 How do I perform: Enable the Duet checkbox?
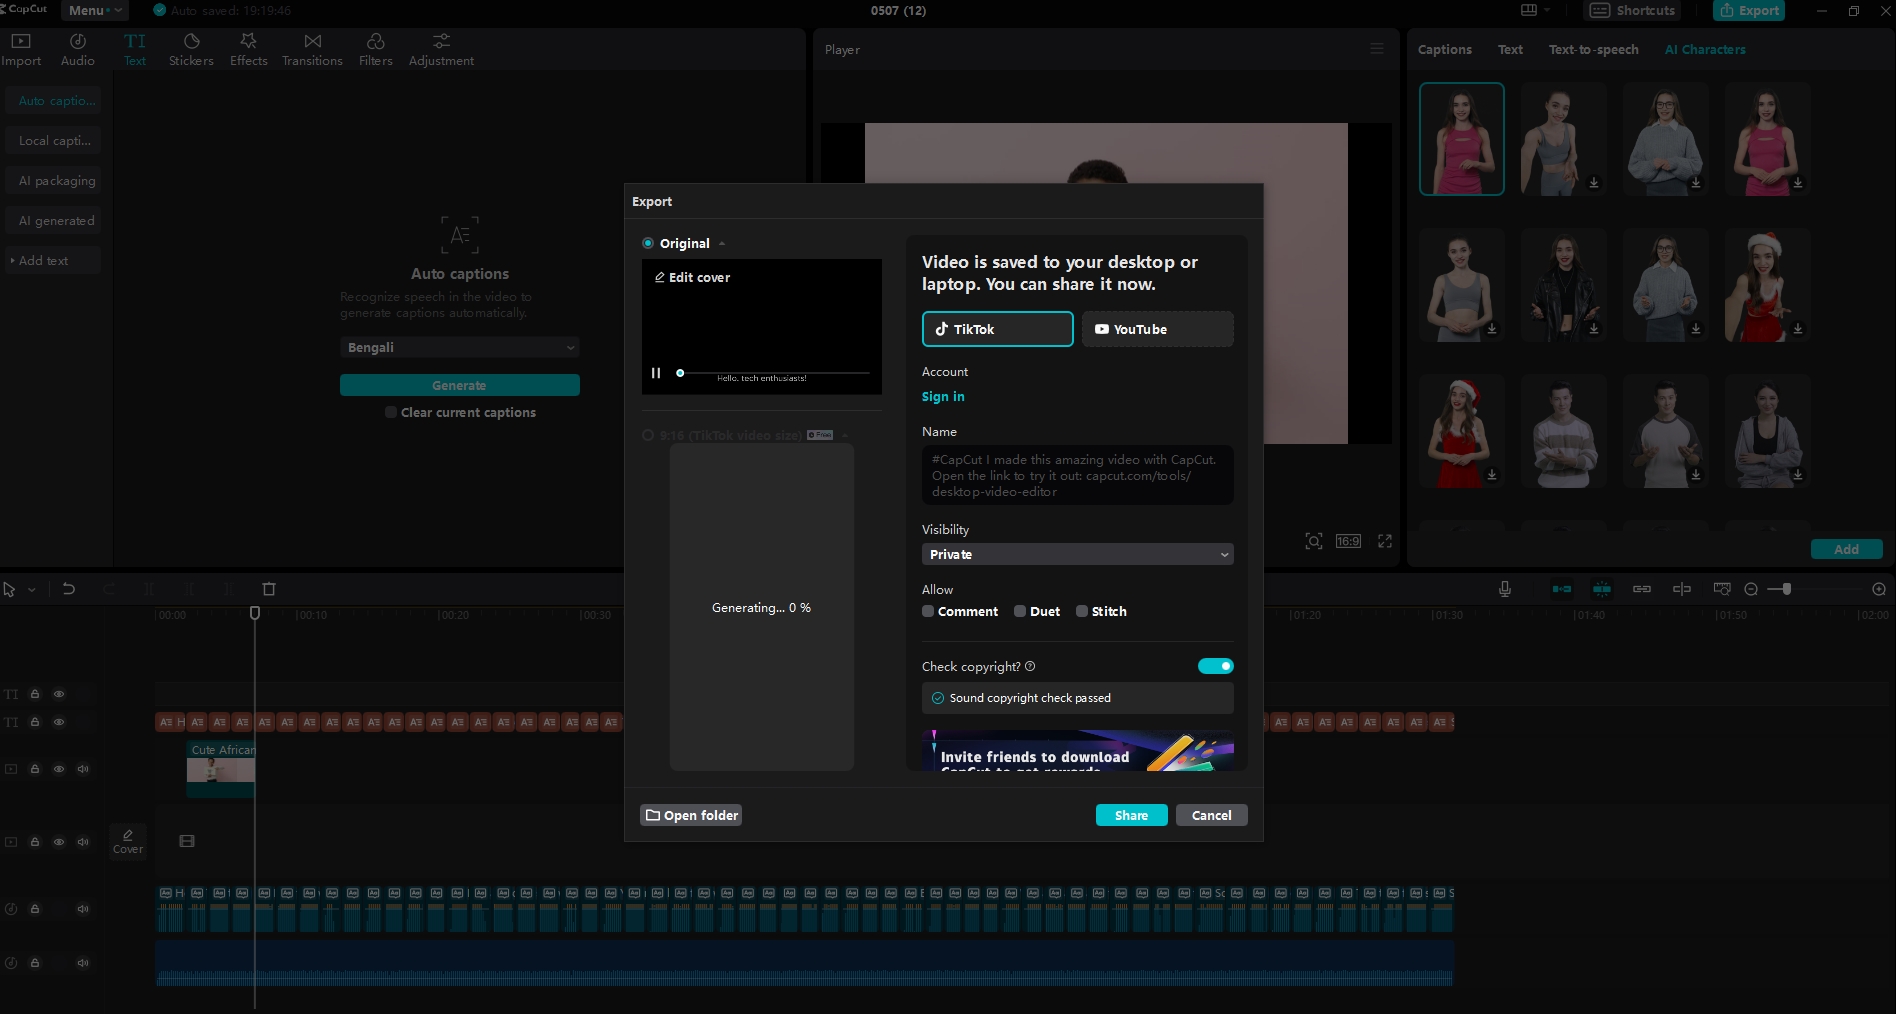pos(1020,611)
